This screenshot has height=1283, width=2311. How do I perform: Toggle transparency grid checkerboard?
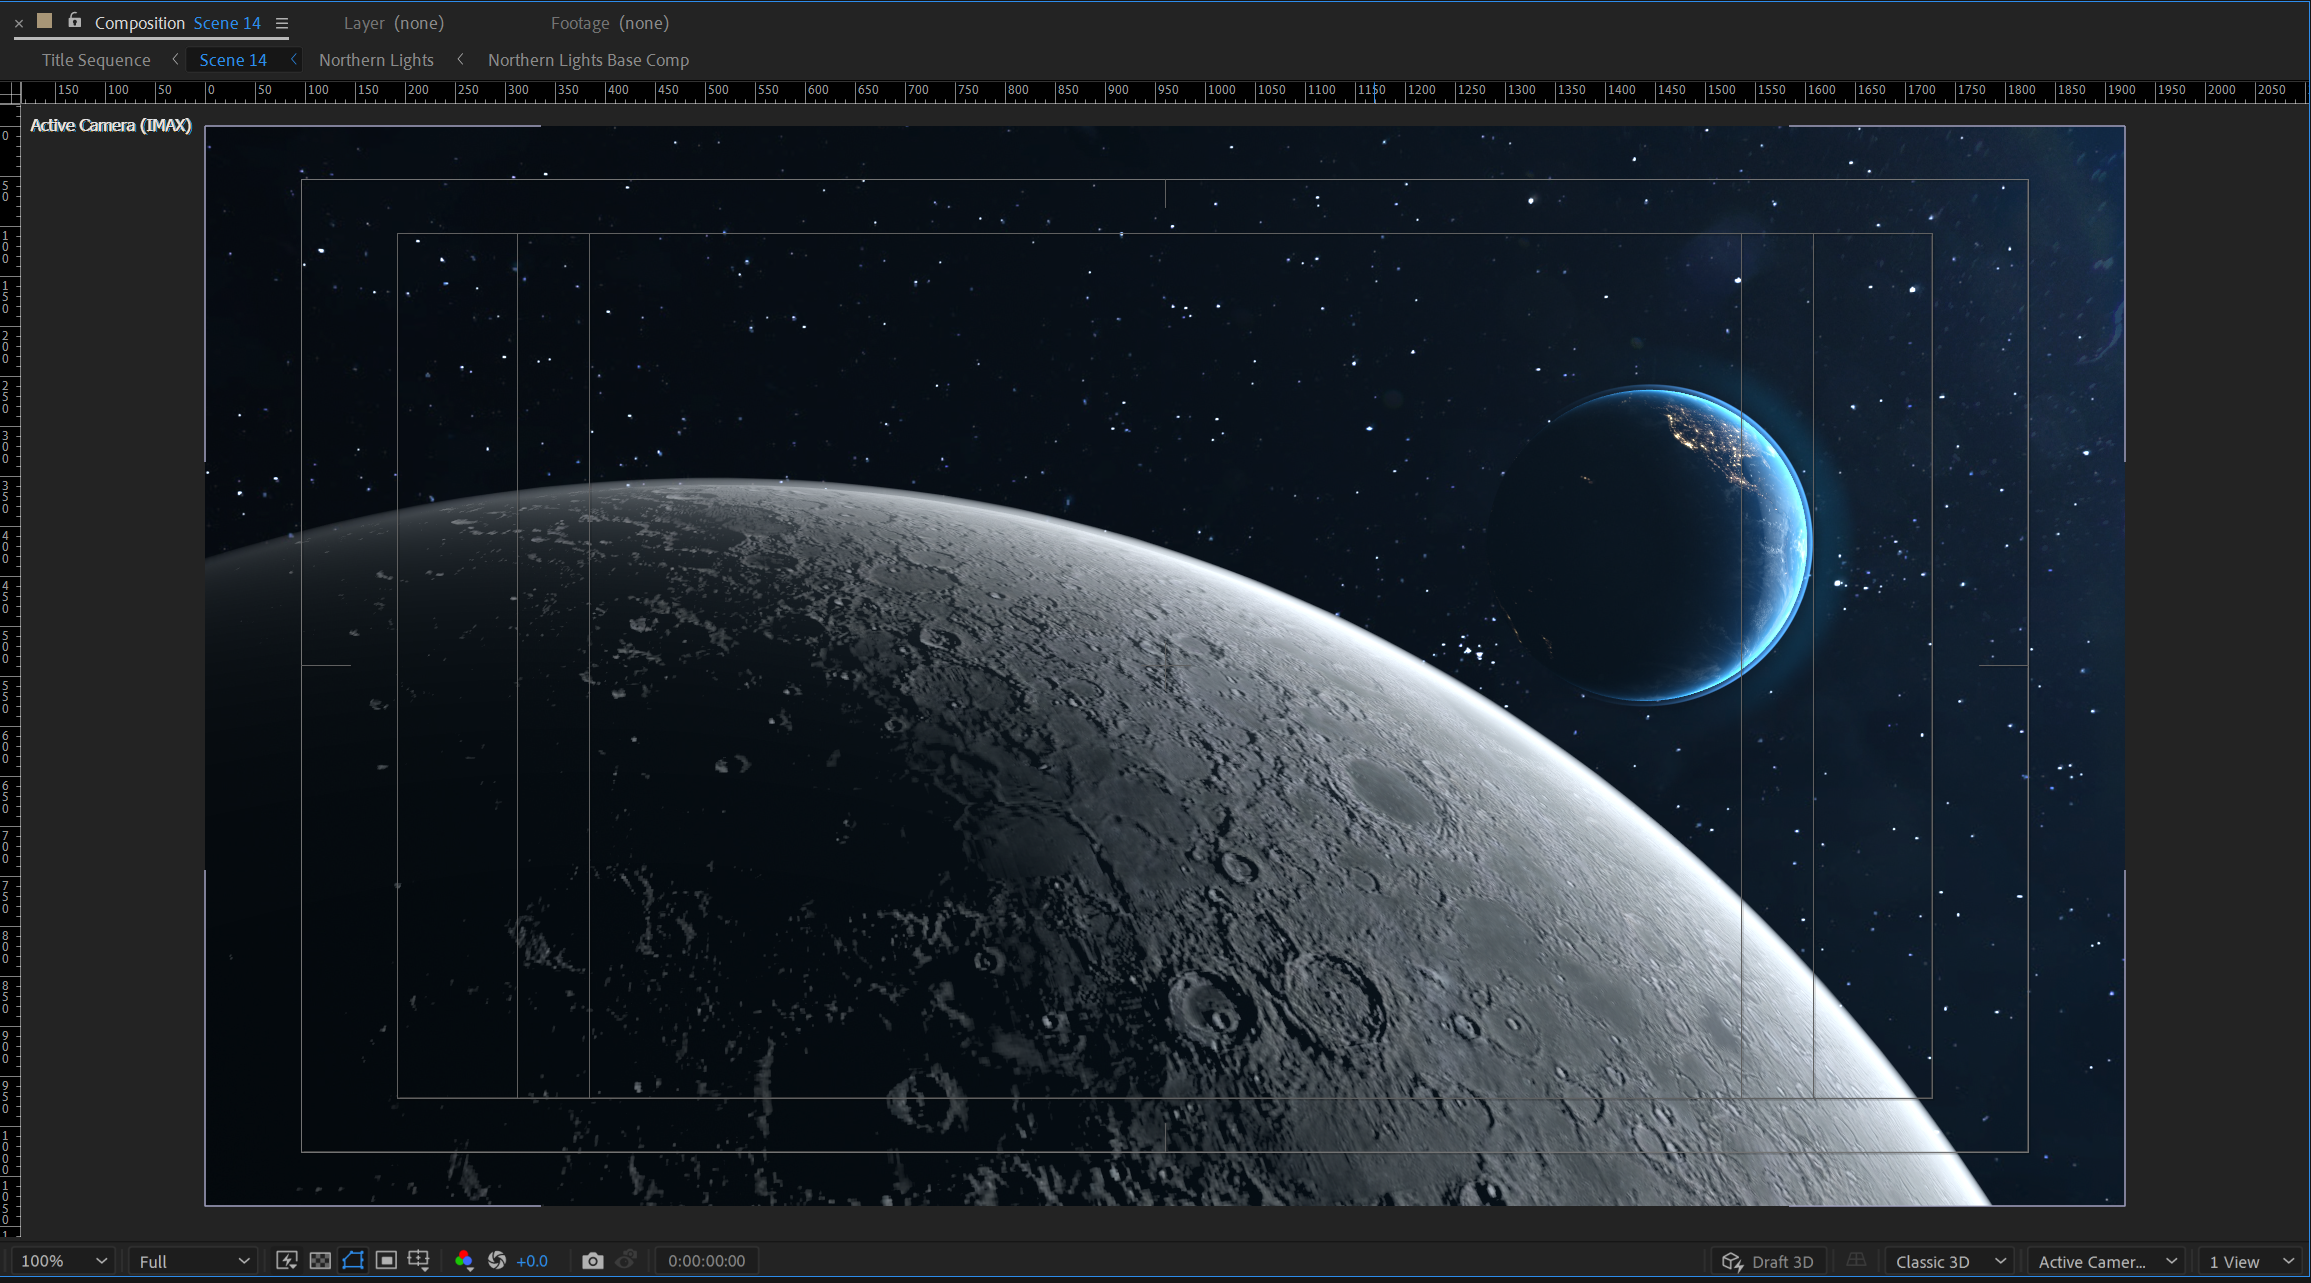(x=320, y=1261)
